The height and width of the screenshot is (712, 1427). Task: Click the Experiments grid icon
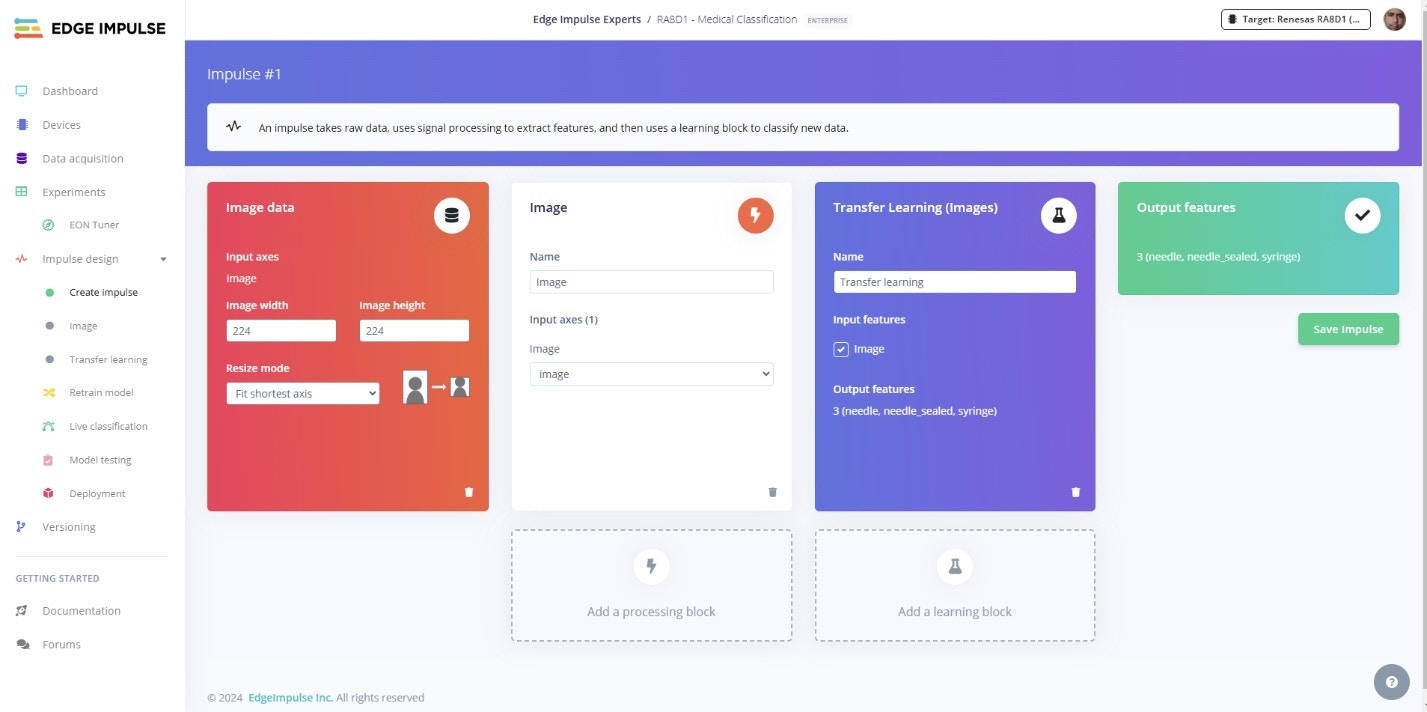click(21, 192)
